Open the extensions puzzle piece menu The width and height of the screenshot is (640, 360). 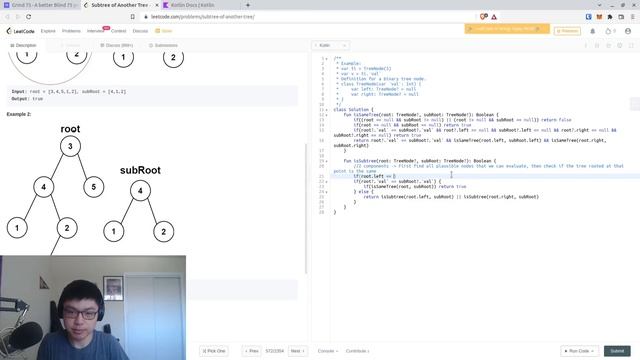click(610, 17)
